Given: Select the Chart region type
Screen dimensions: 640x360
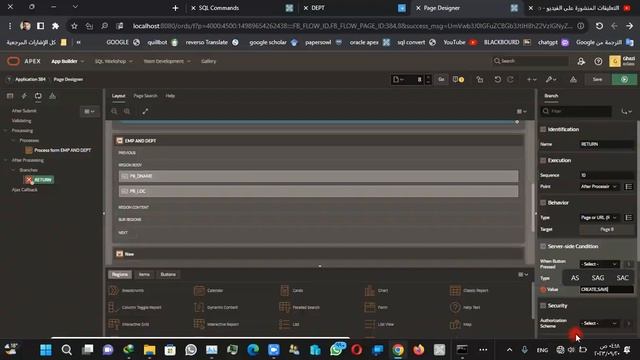Looking at the screenshot, I should coord(376,291).
